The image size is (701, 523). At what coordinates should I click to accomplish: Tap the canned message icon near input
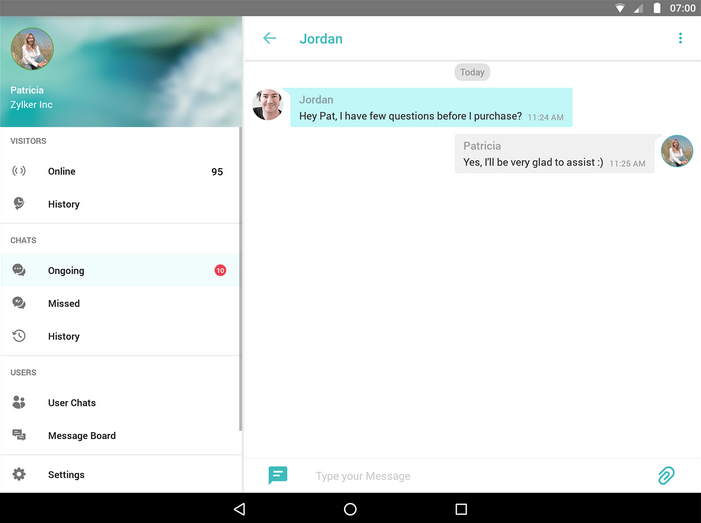(278, 475)
